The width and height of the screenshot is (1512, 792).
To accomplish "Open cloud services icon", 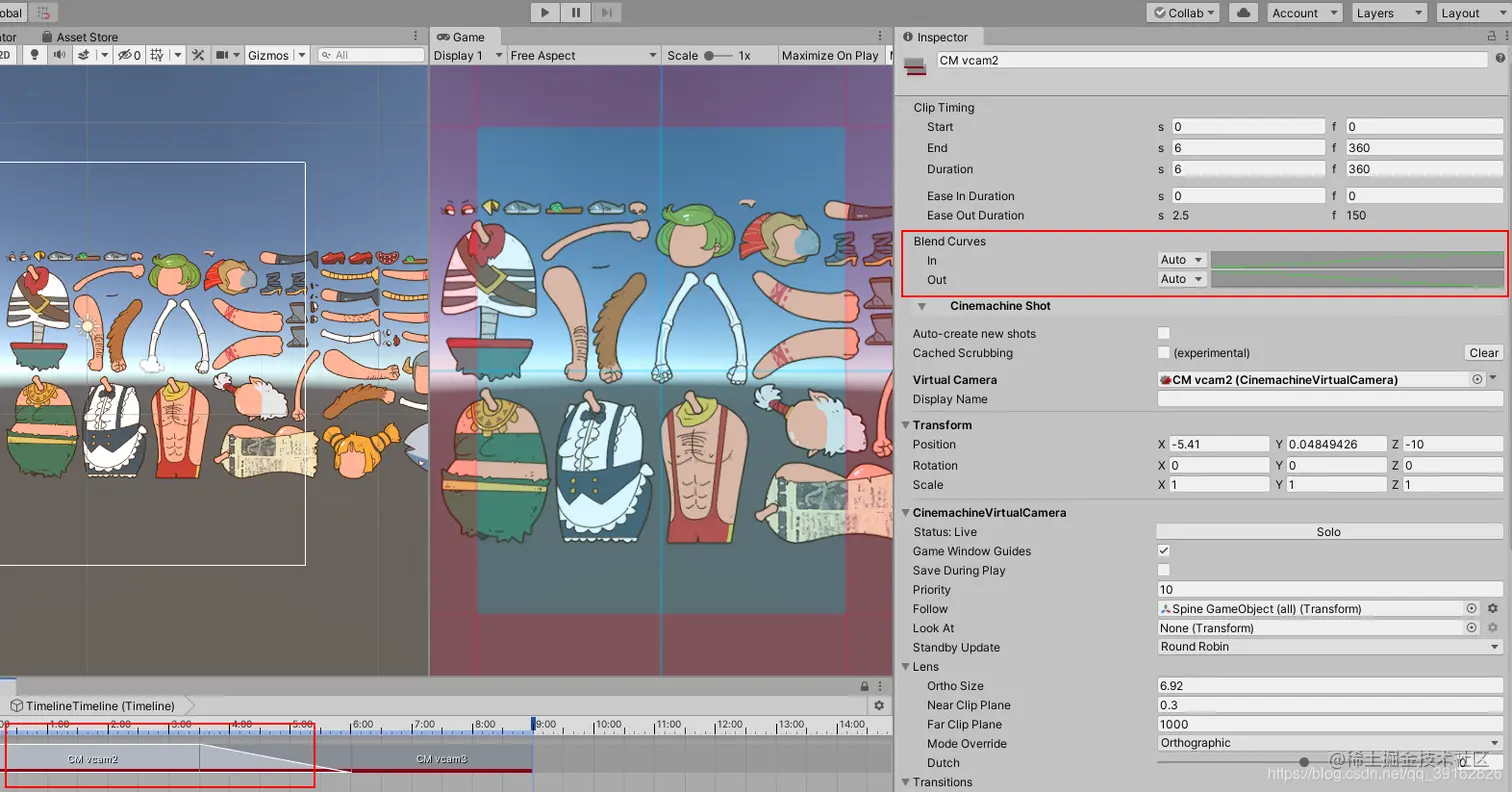I will coord(1243,13).
